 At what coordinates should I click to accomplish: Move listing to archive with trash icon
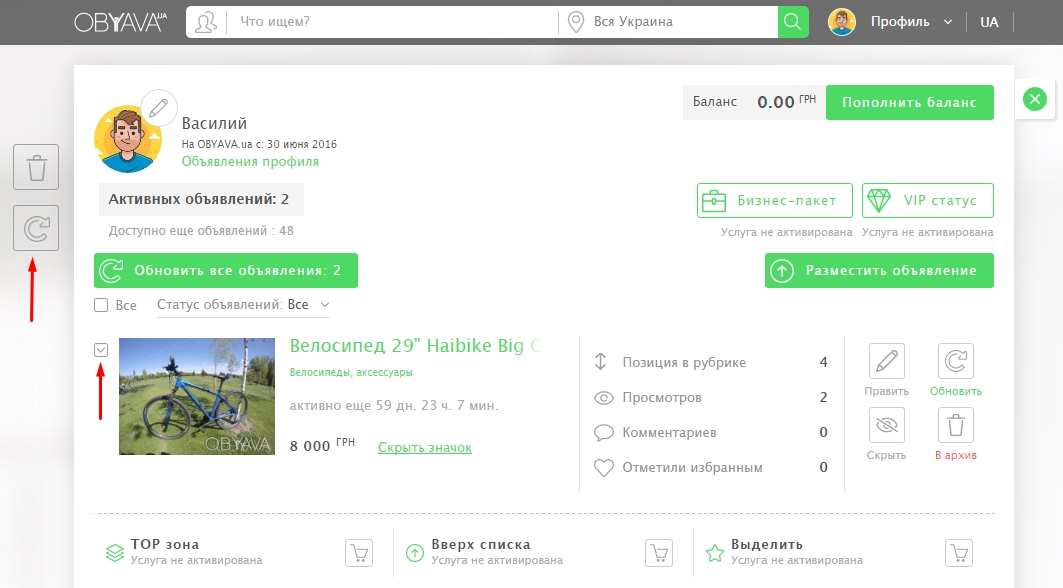(955, 426)
